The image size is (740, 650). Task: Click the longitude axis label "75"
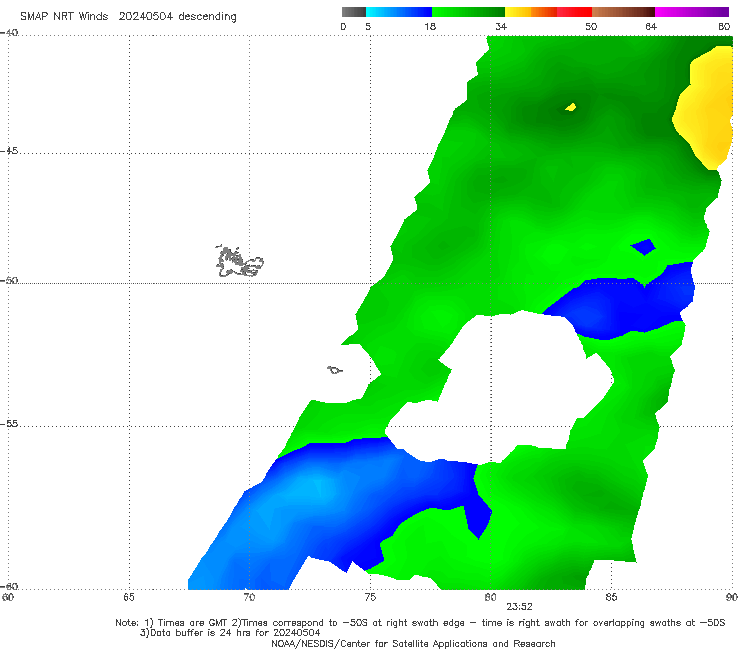370,597
